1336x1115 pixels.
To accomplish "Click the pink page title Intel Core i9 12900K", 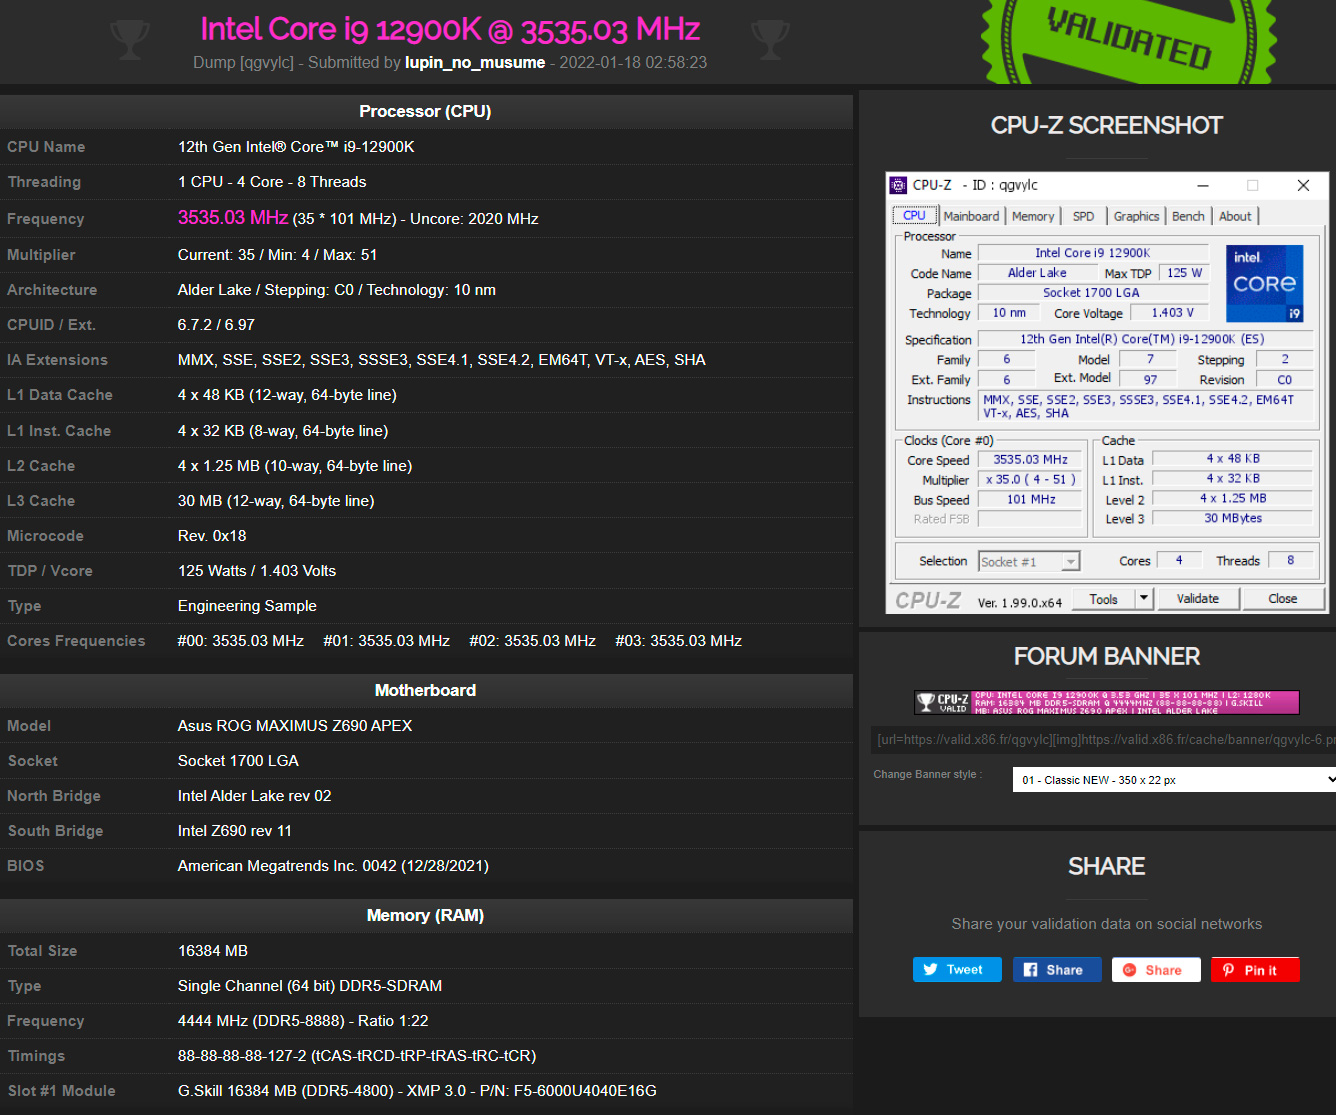I will tap(450, 29).
